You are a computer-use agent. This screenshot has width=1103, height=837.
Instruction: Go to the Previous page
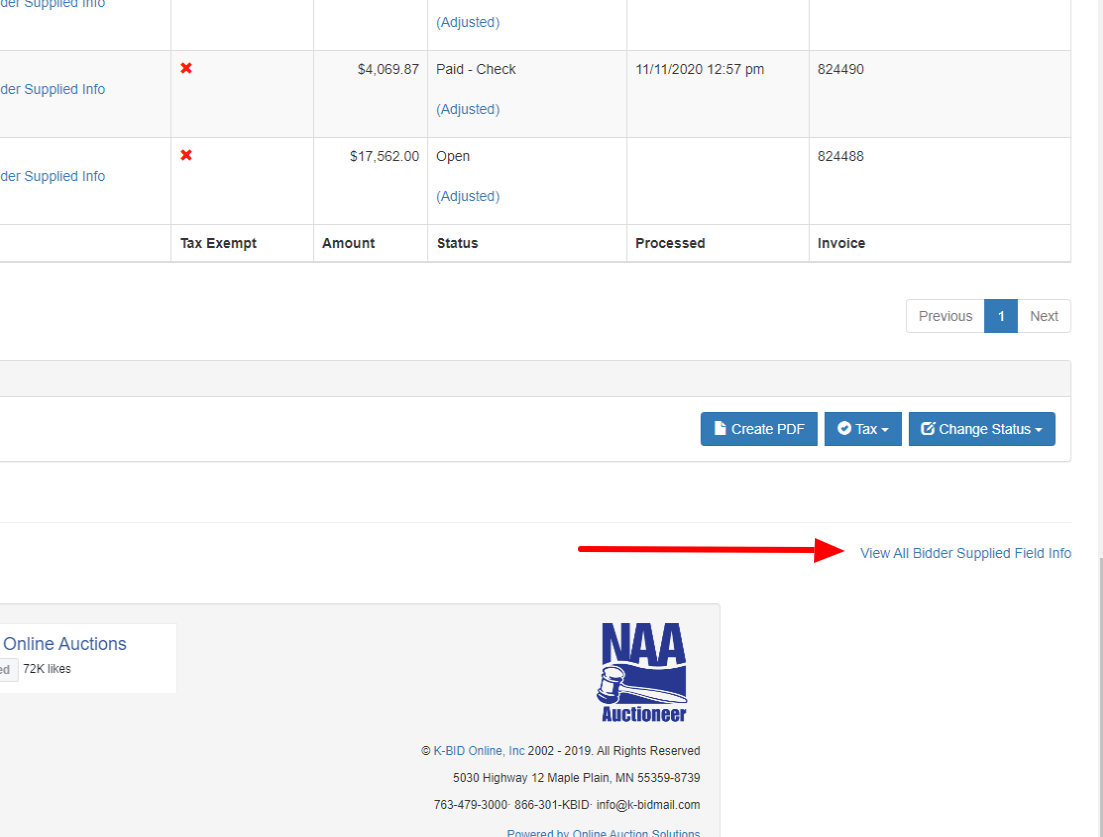(944, 316)
